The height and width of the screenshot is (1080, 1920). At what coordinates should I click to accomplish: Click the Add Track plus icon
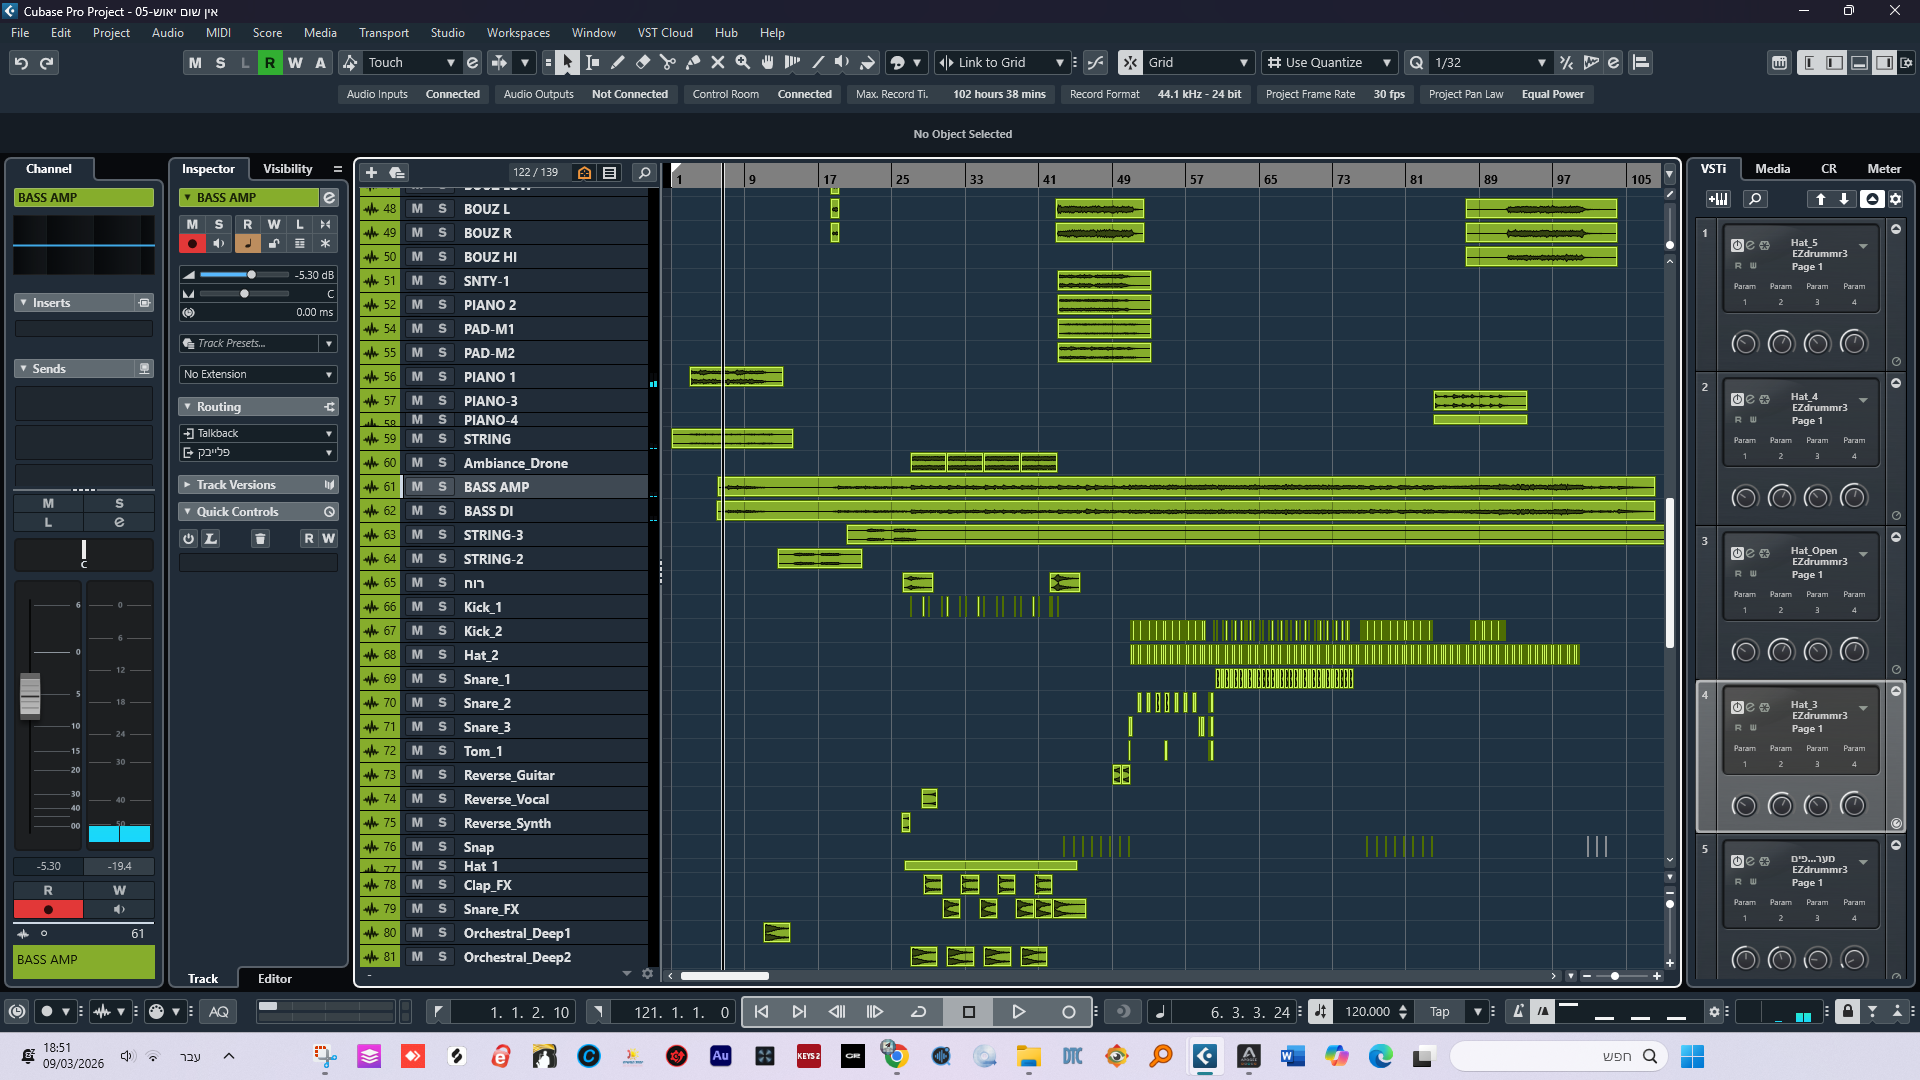tap(371, 172)
